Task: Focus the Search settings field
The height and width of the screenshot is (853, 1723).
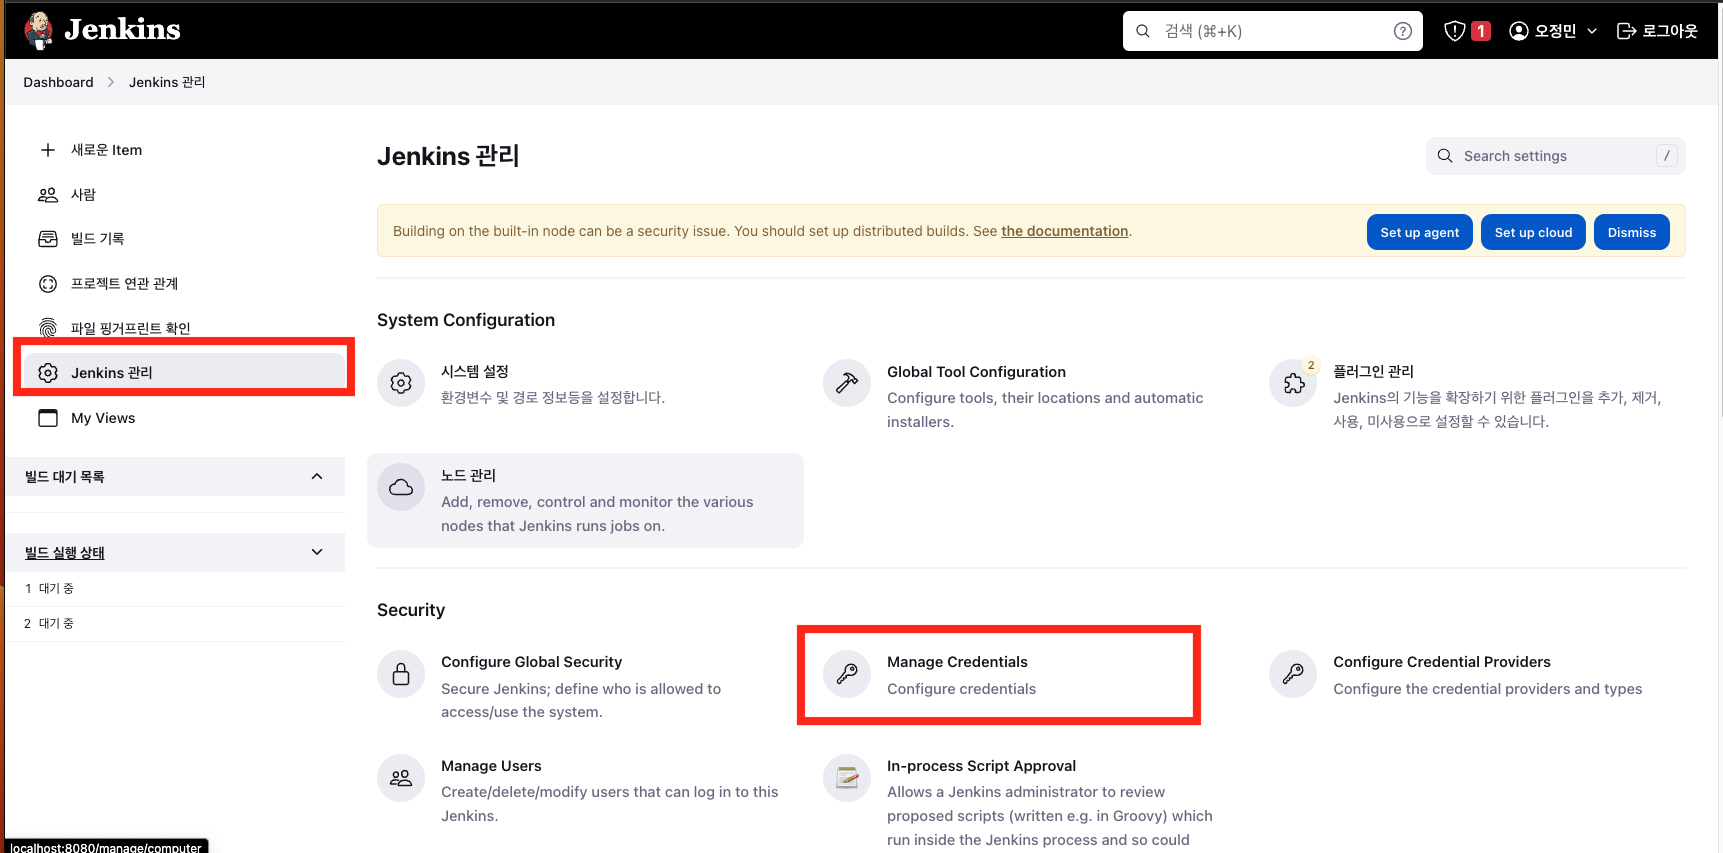Action: pyautogui.click(x=1556, y=156)
